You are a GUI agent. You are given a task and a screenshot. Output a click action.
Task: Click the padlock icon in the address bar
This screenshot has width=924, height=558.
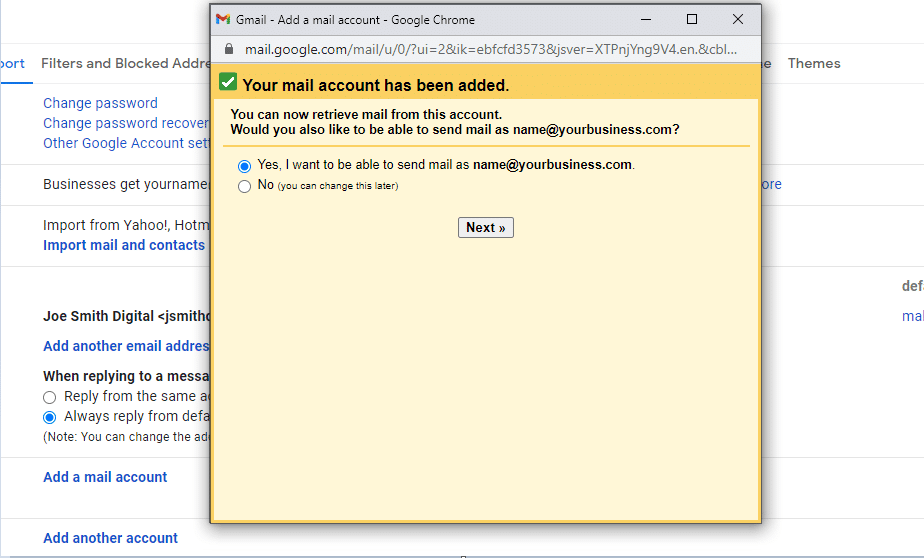(x=229, y=49)
